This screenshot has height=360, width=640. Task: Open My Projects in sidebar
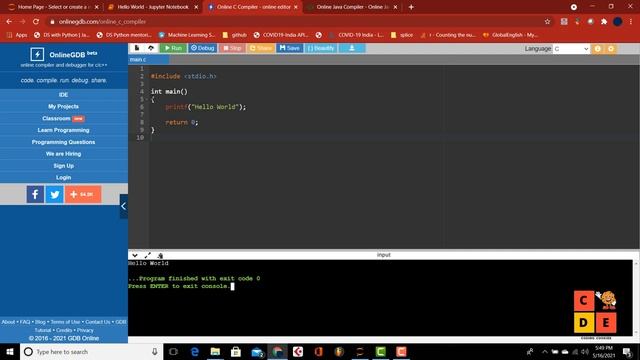tap(63, 107)
